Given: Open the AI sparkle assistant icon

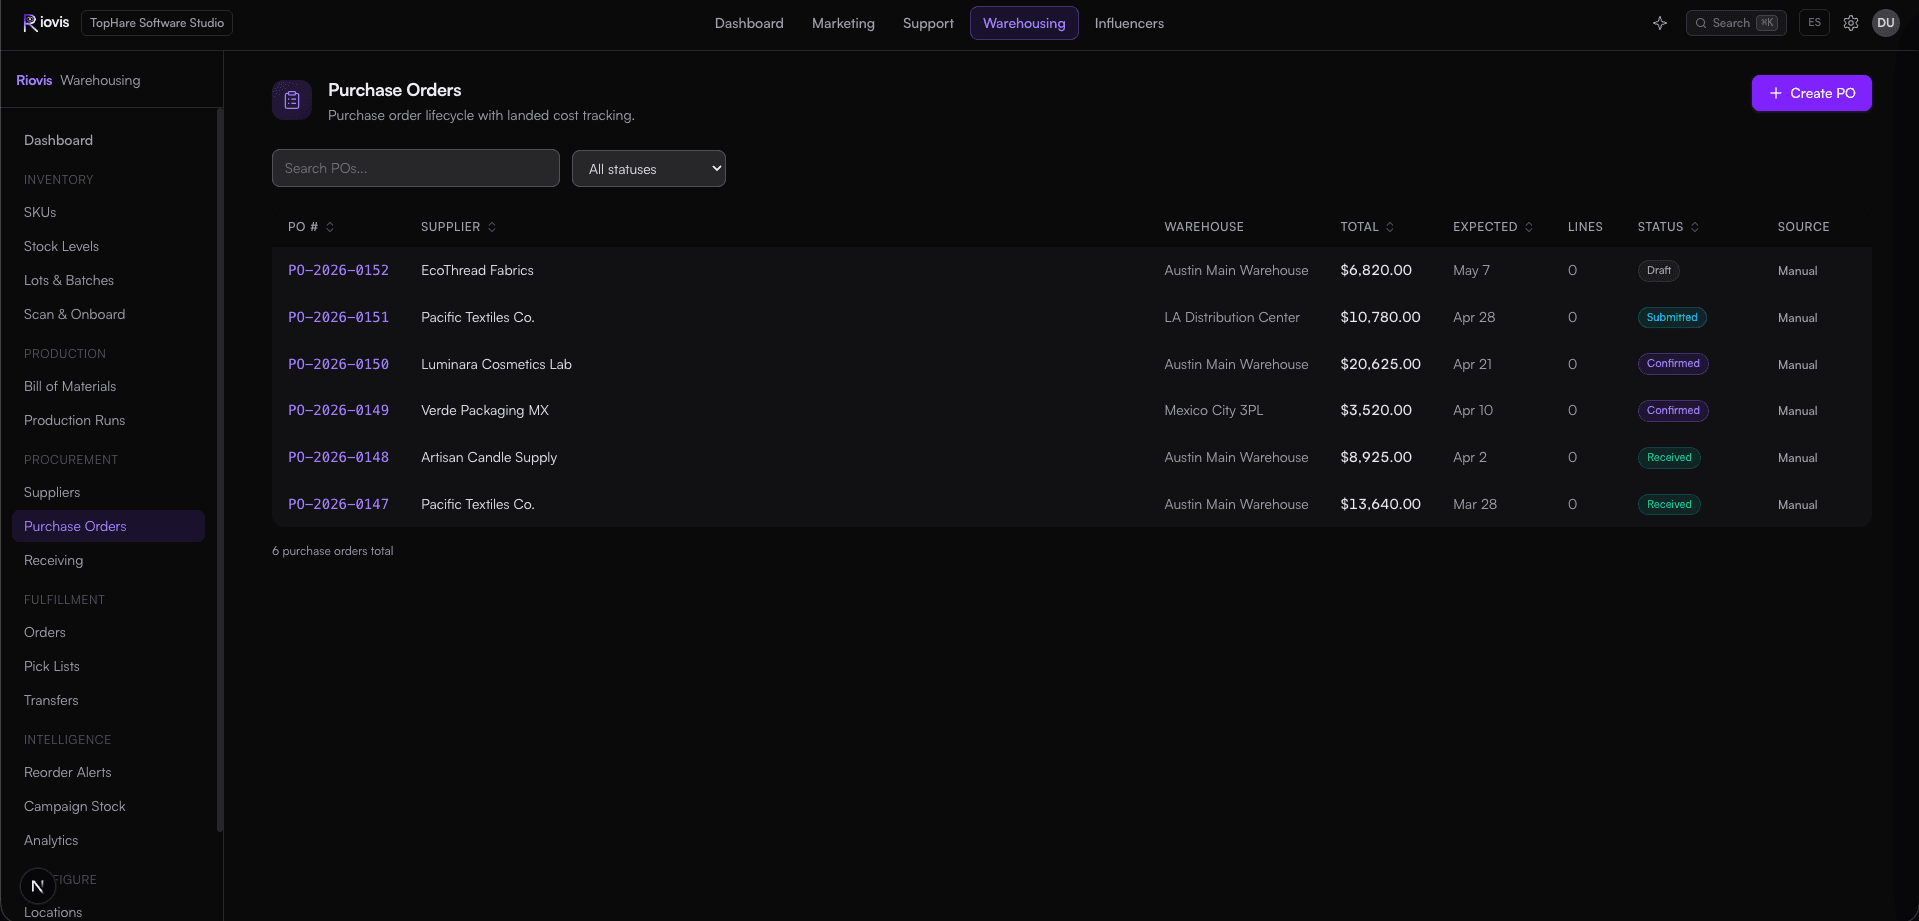Looking at the screenshot, I should coord(1660,23).
